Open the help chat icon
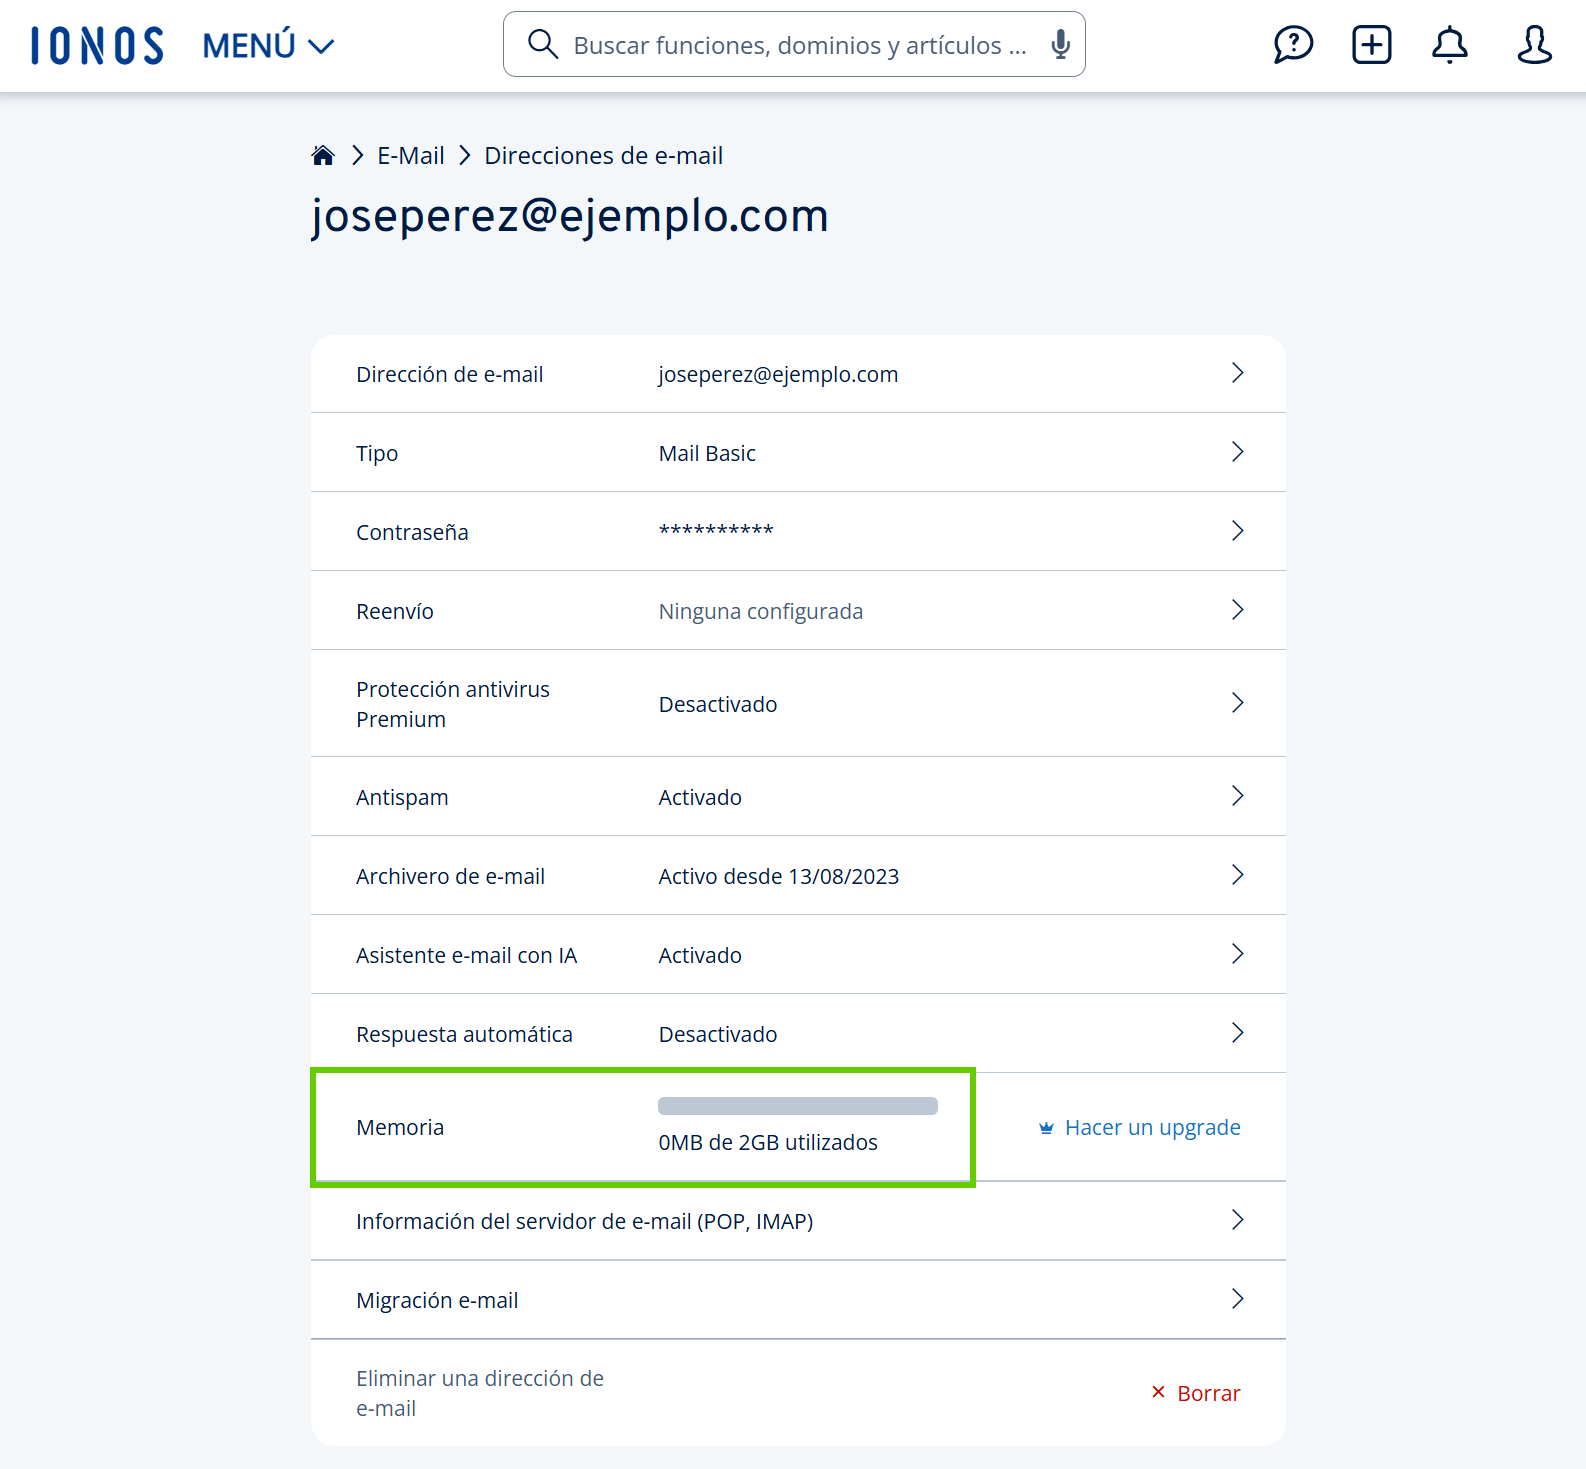 [x=1293, y=45]
